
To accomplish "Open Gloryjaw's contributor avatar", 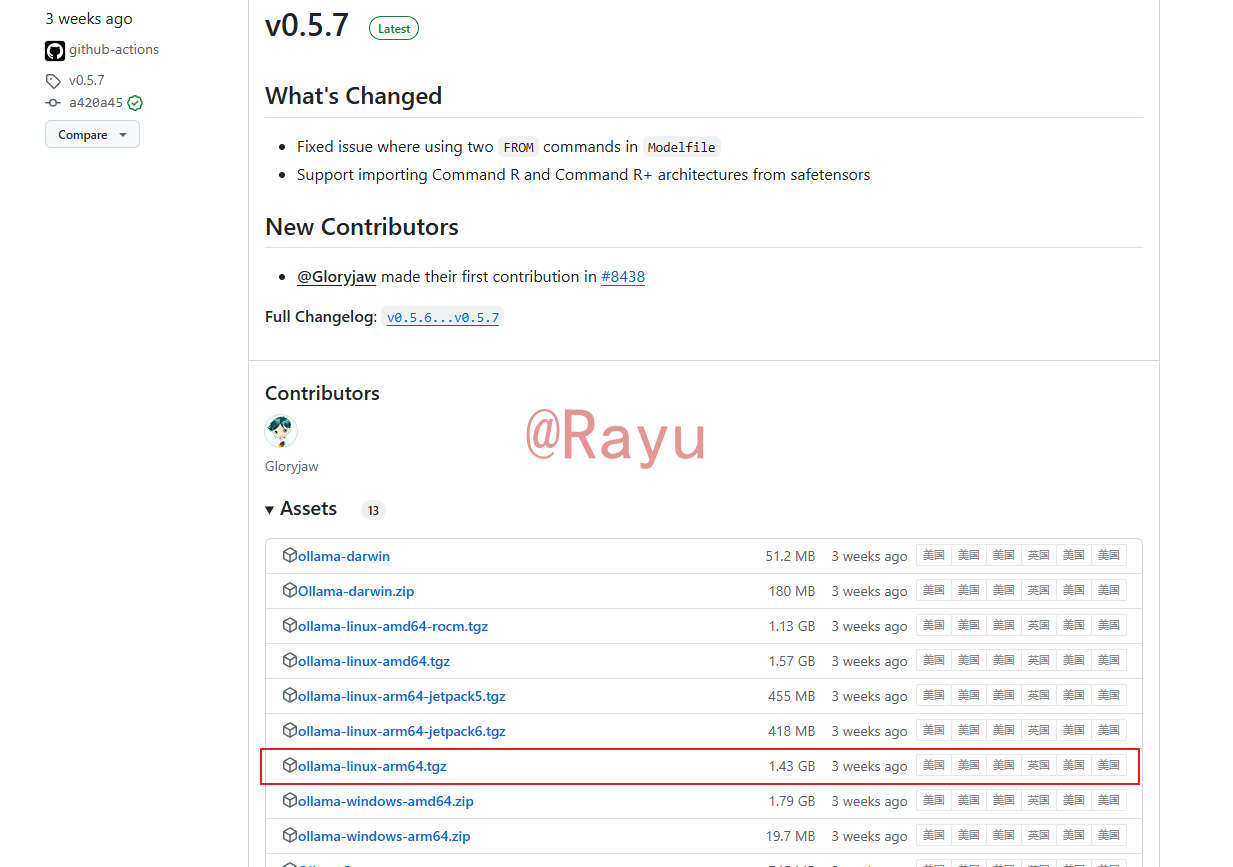I will coord(281,432).
